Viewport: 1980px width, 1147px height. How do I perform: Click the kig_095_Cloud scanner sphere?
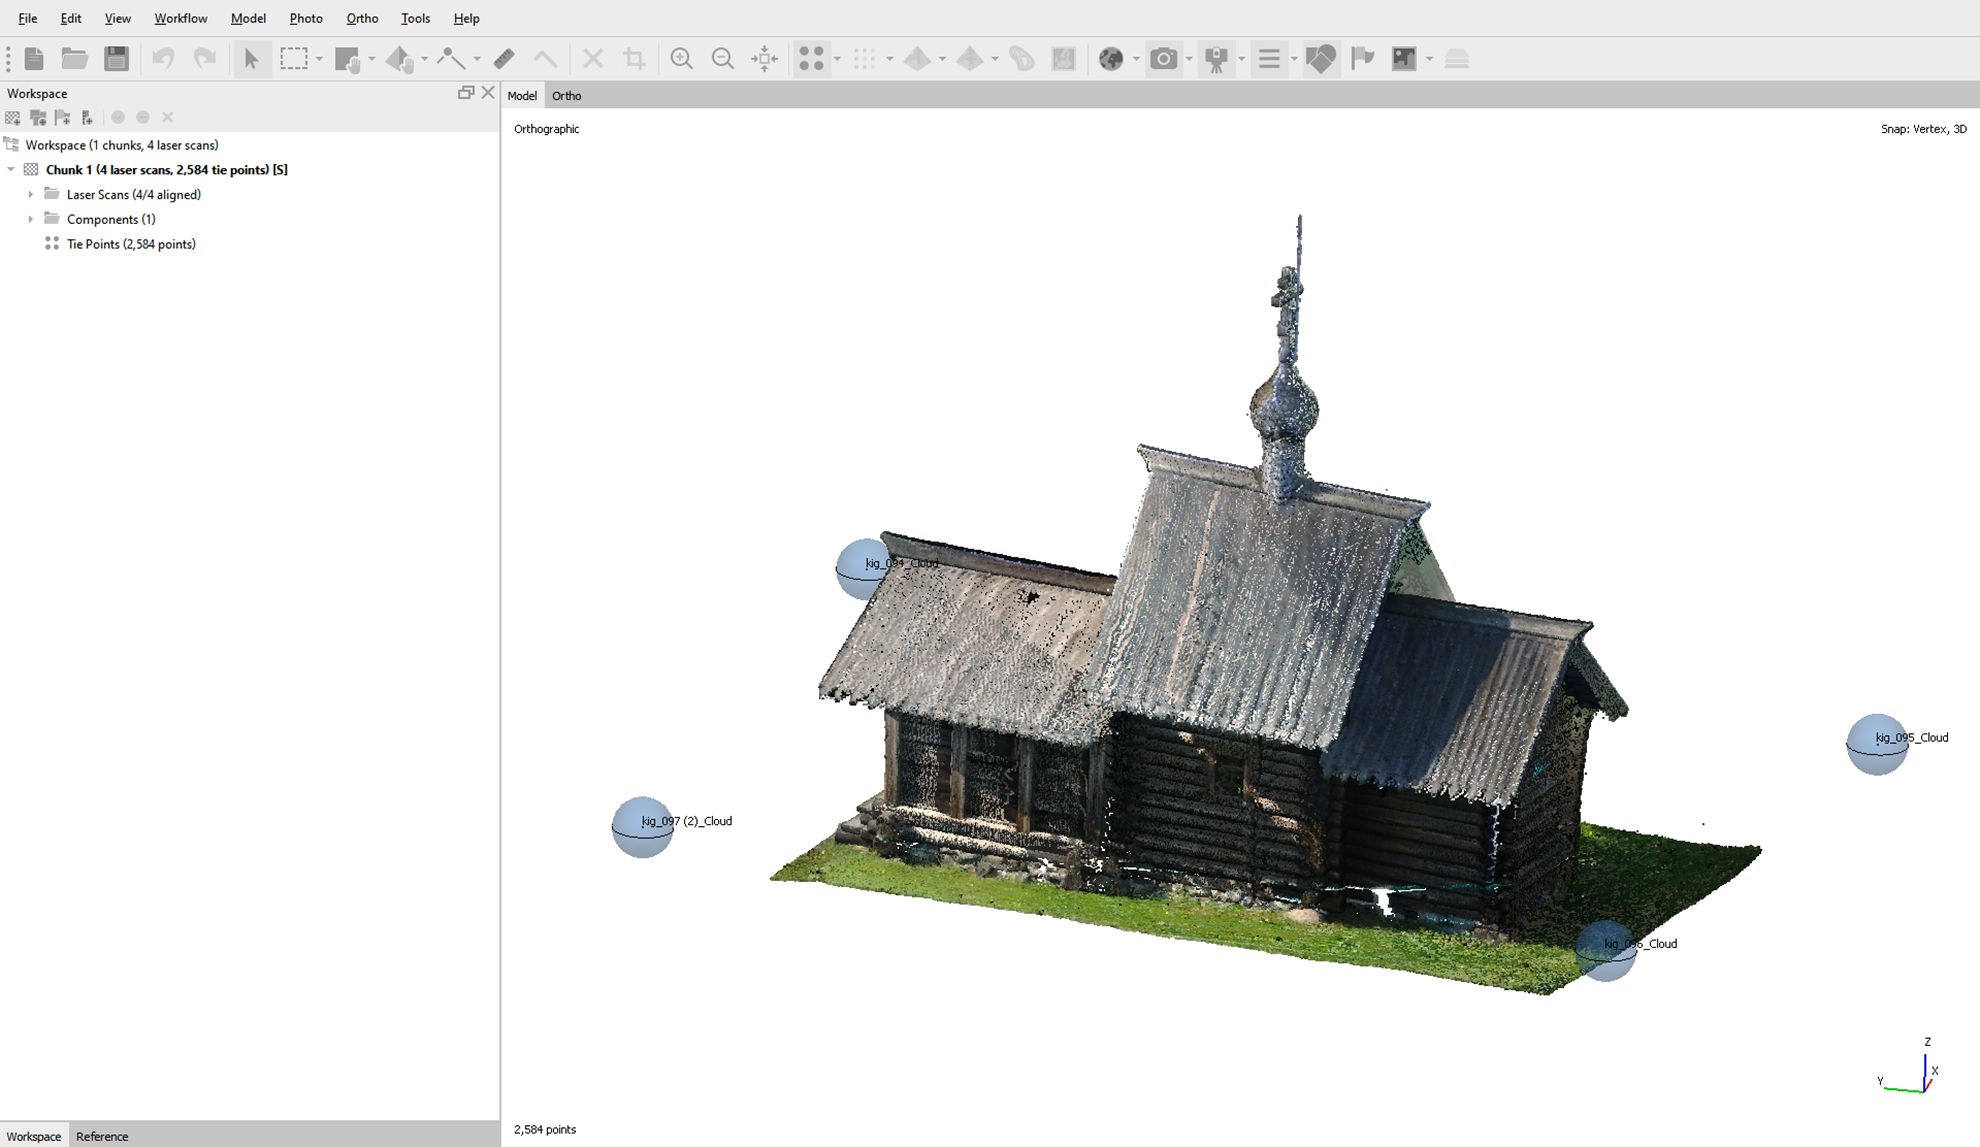1876,744
